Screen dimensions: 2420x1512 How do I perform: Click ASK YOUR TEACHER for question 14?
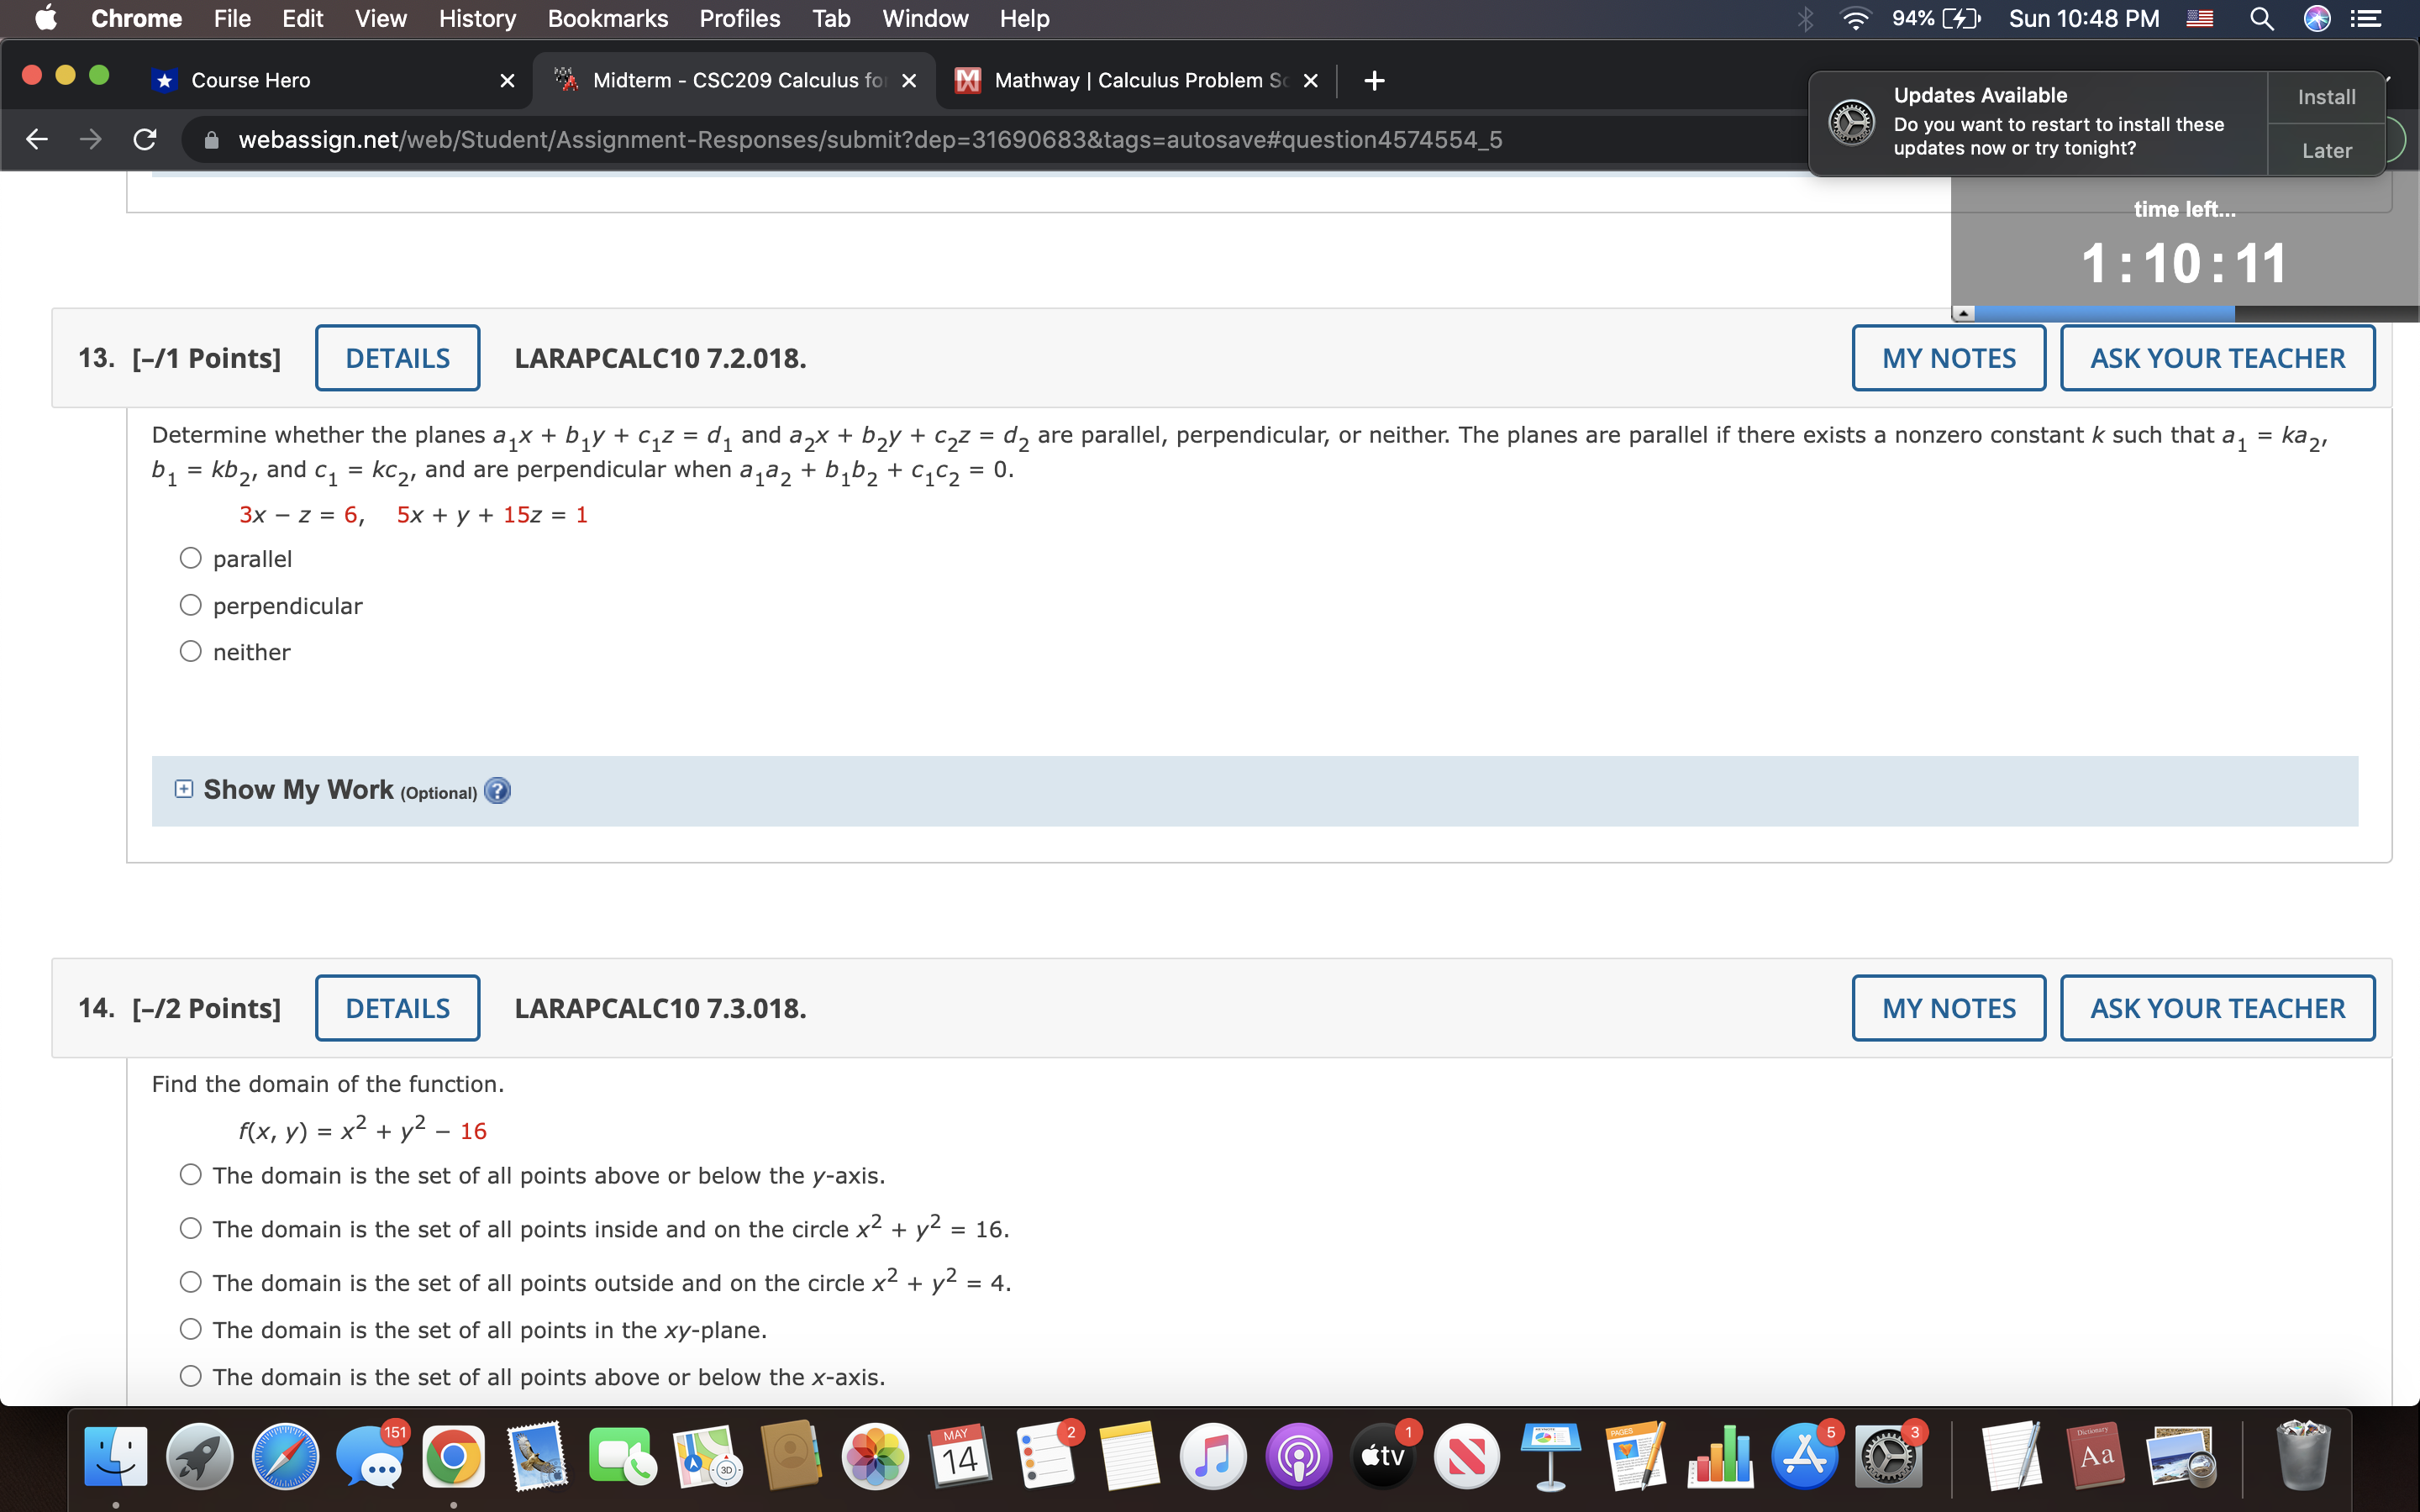coord(2216,1008)
